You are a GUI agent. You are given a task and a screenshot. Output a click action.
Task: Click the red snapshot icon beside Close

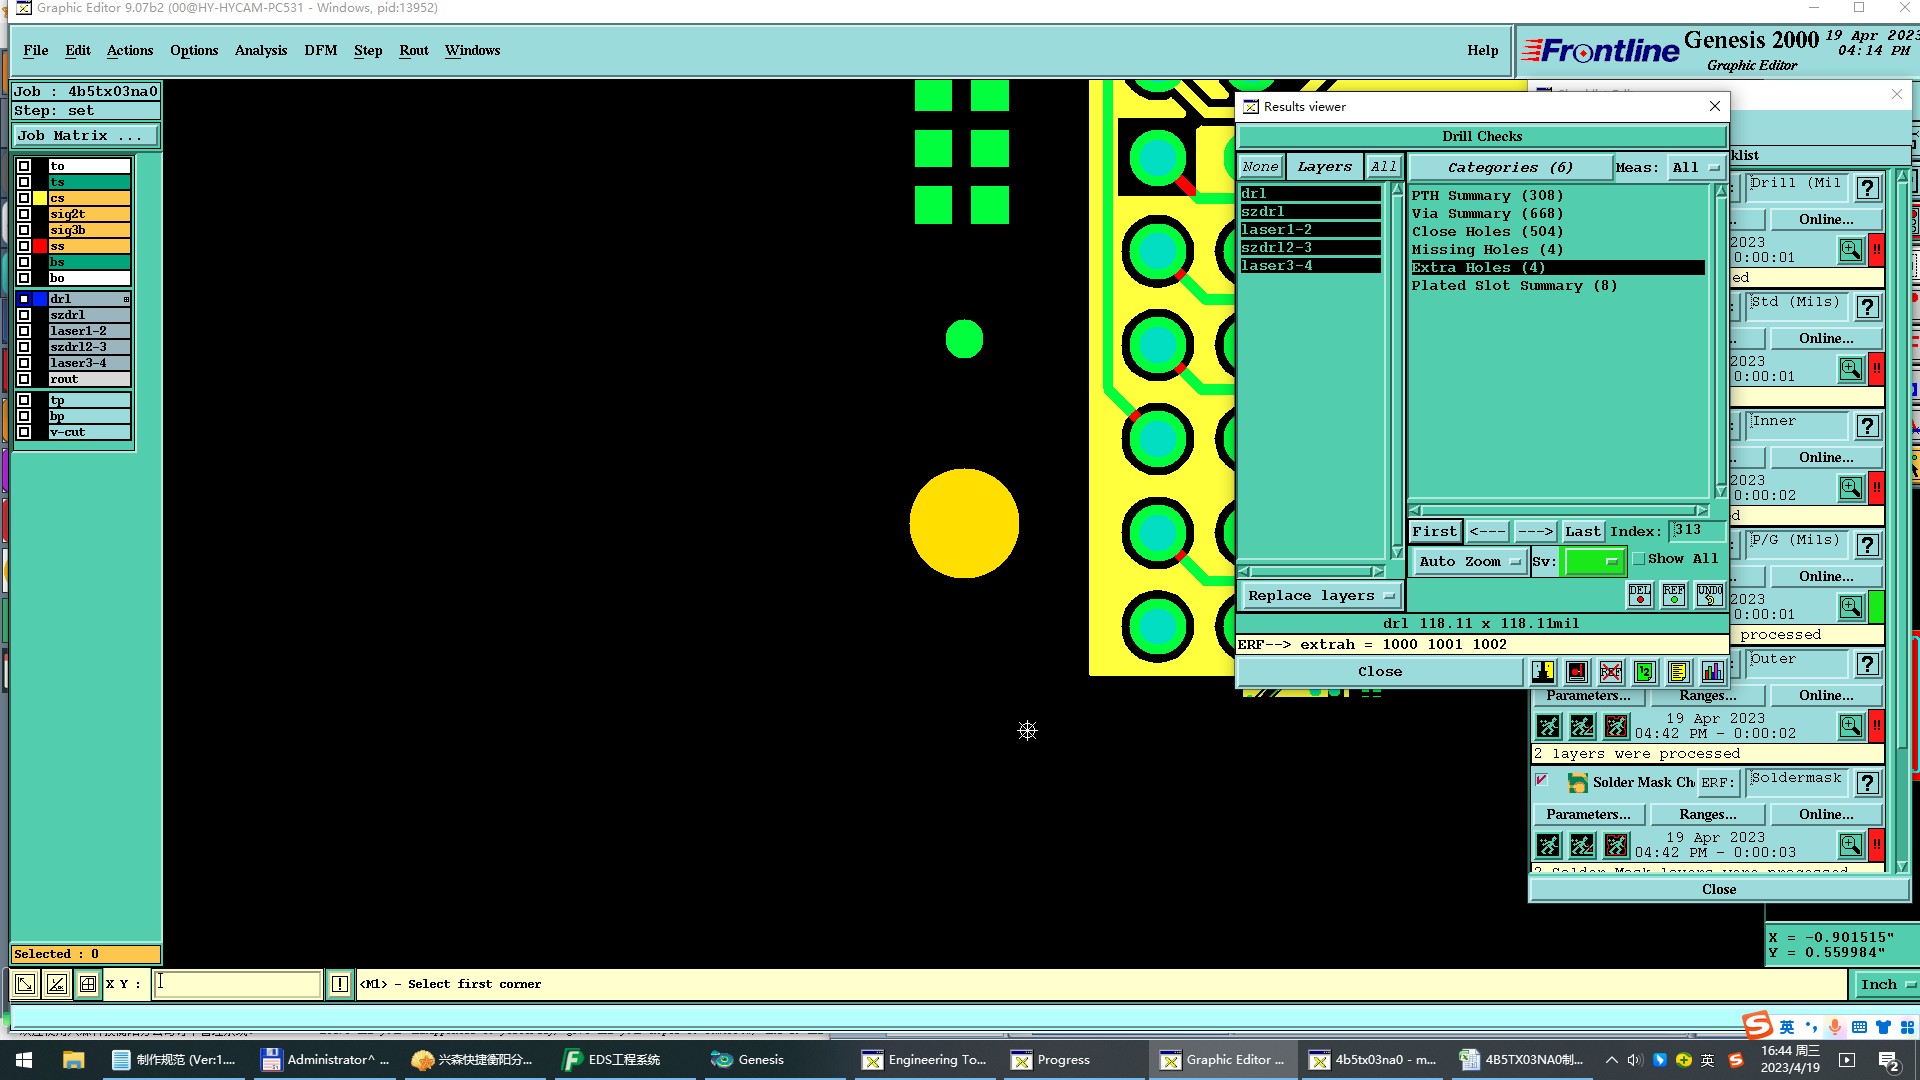click(1577, 672)
